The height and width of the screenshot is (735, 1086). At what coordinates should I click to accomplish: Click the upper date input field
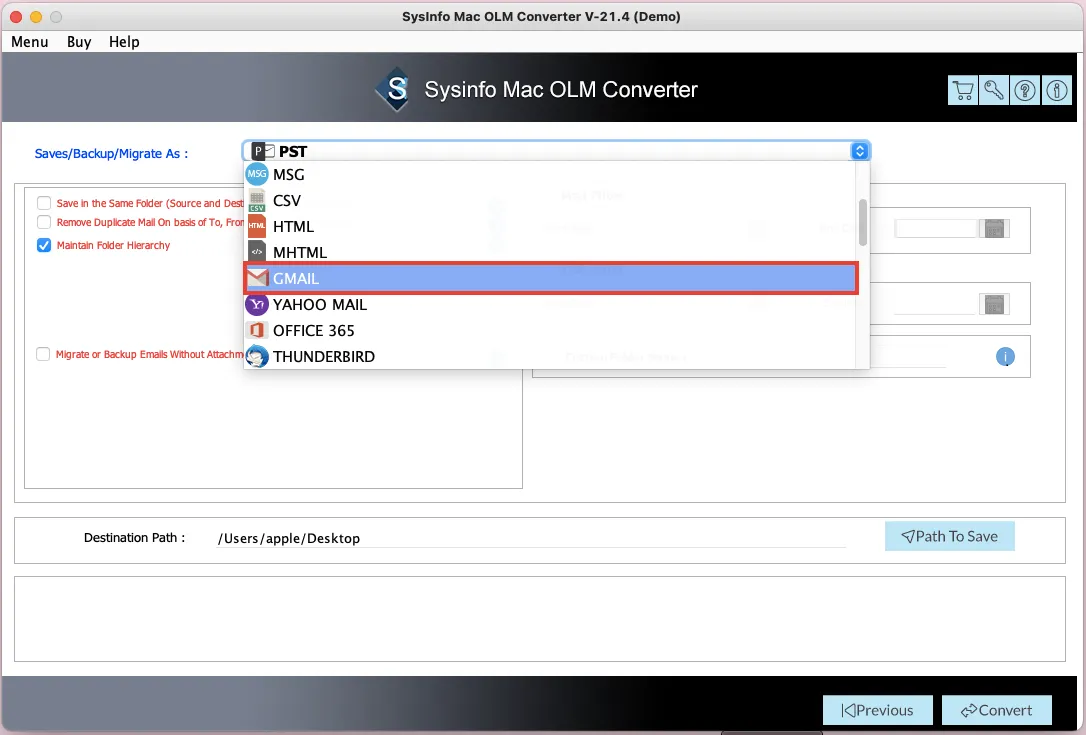tap(935, 229)
